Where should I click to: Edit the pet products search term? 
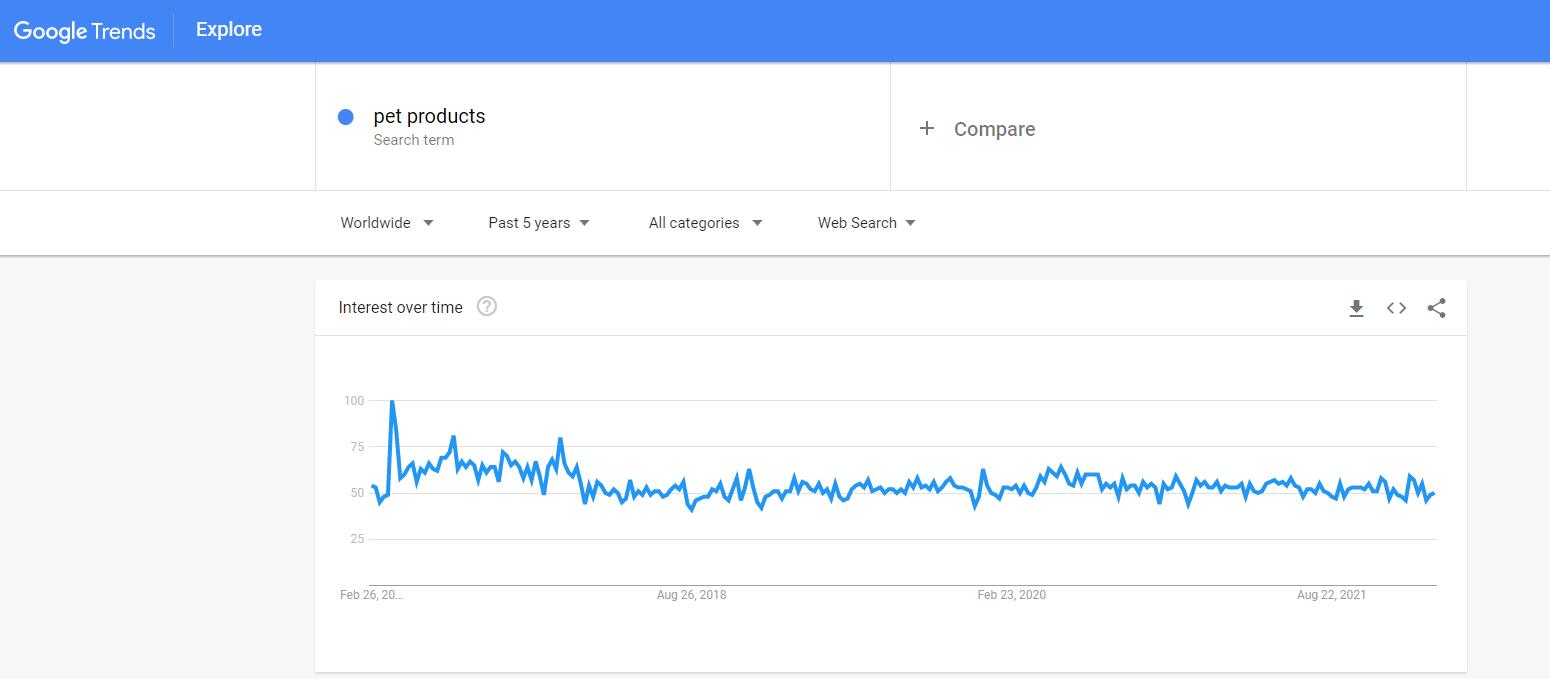[x=603, y=127]
